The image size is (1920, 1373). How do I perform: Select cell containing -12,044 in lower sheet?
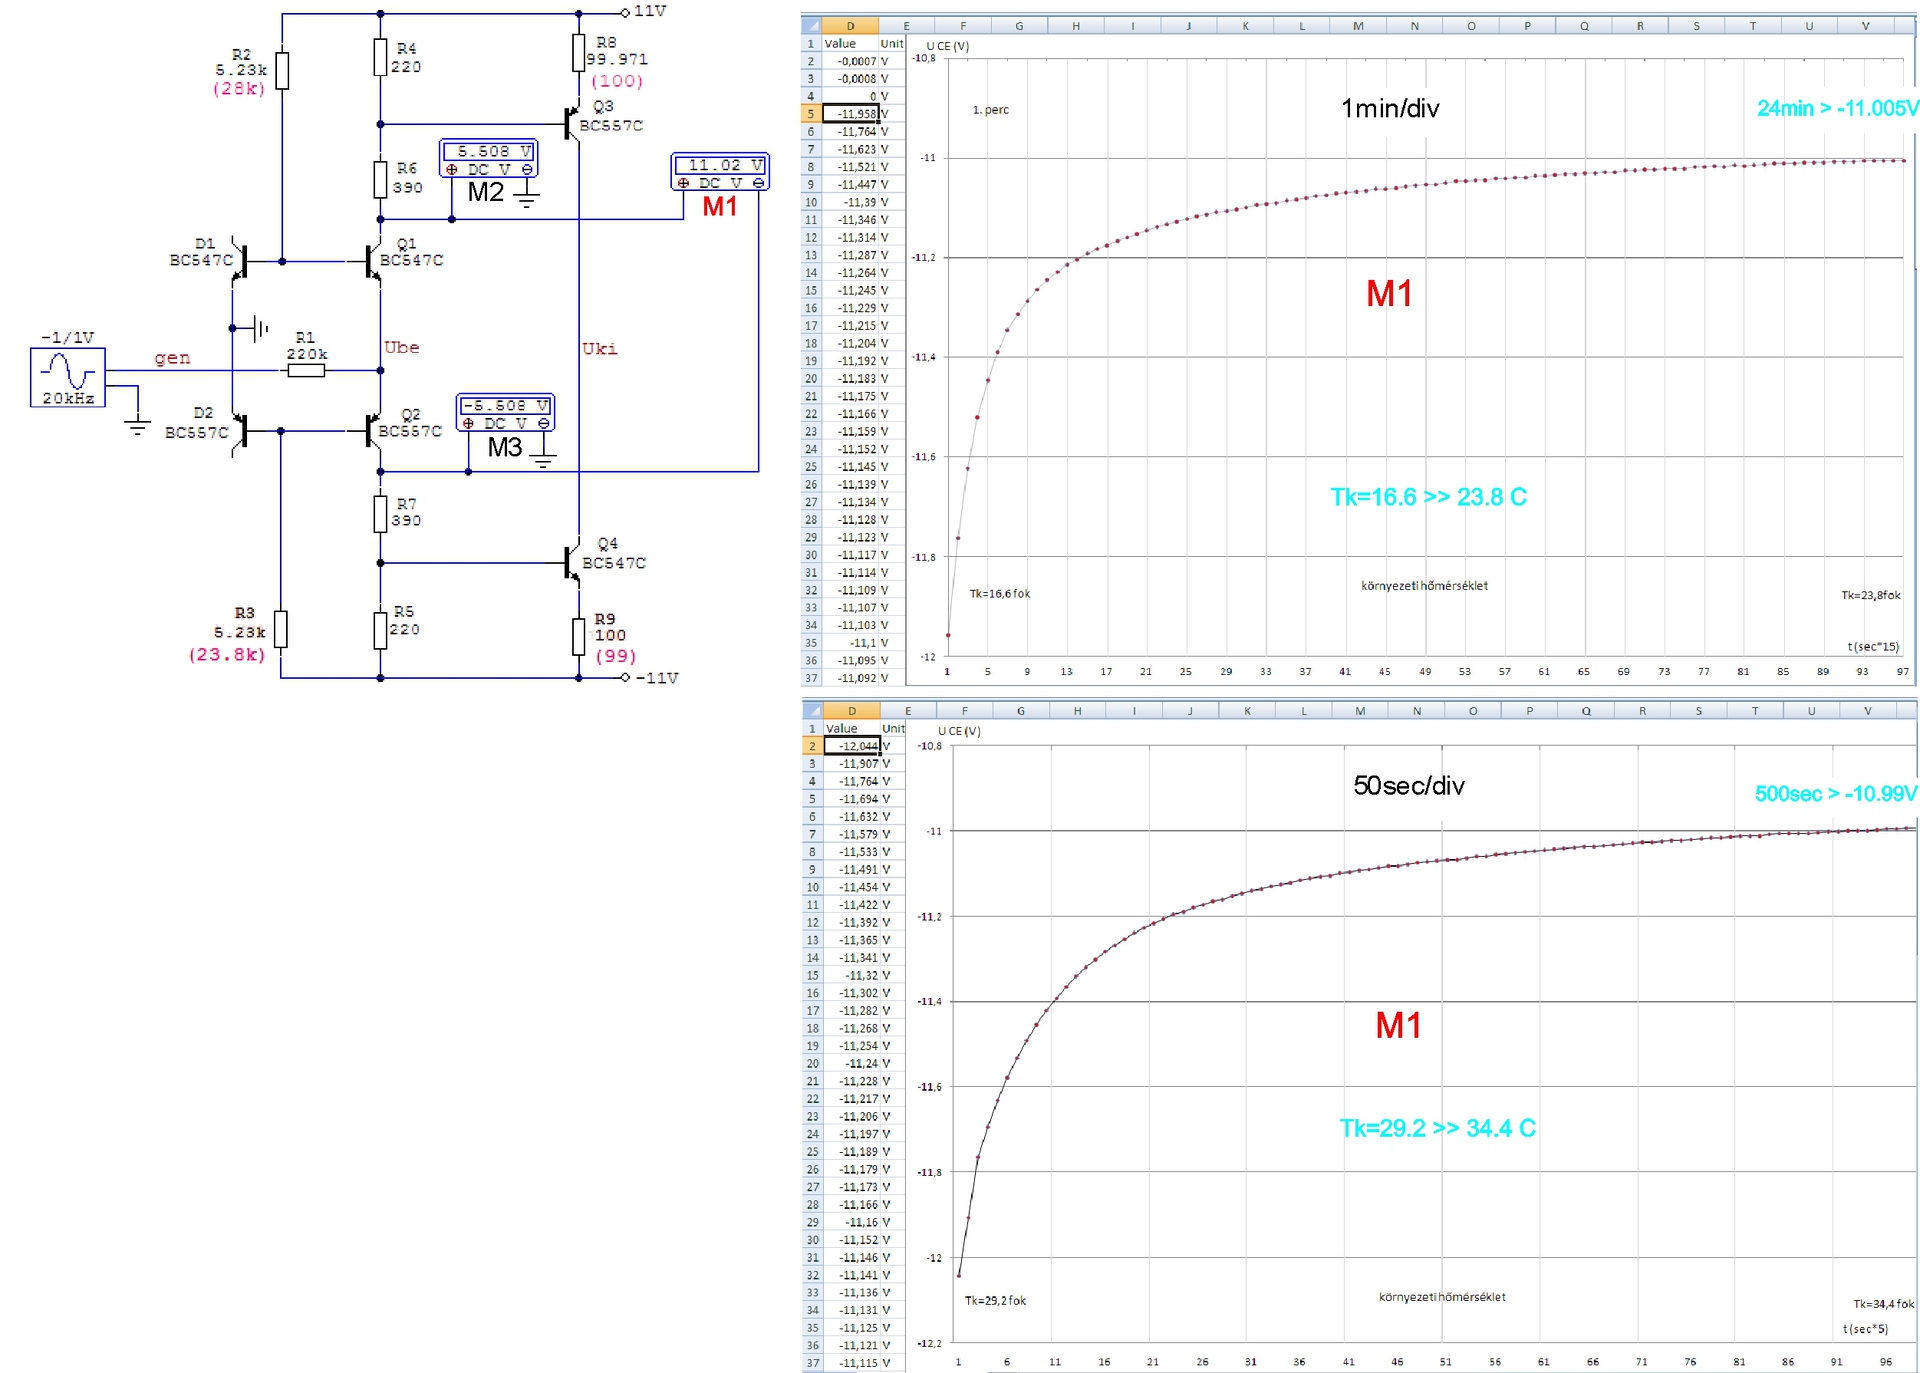tap(852, 746)
